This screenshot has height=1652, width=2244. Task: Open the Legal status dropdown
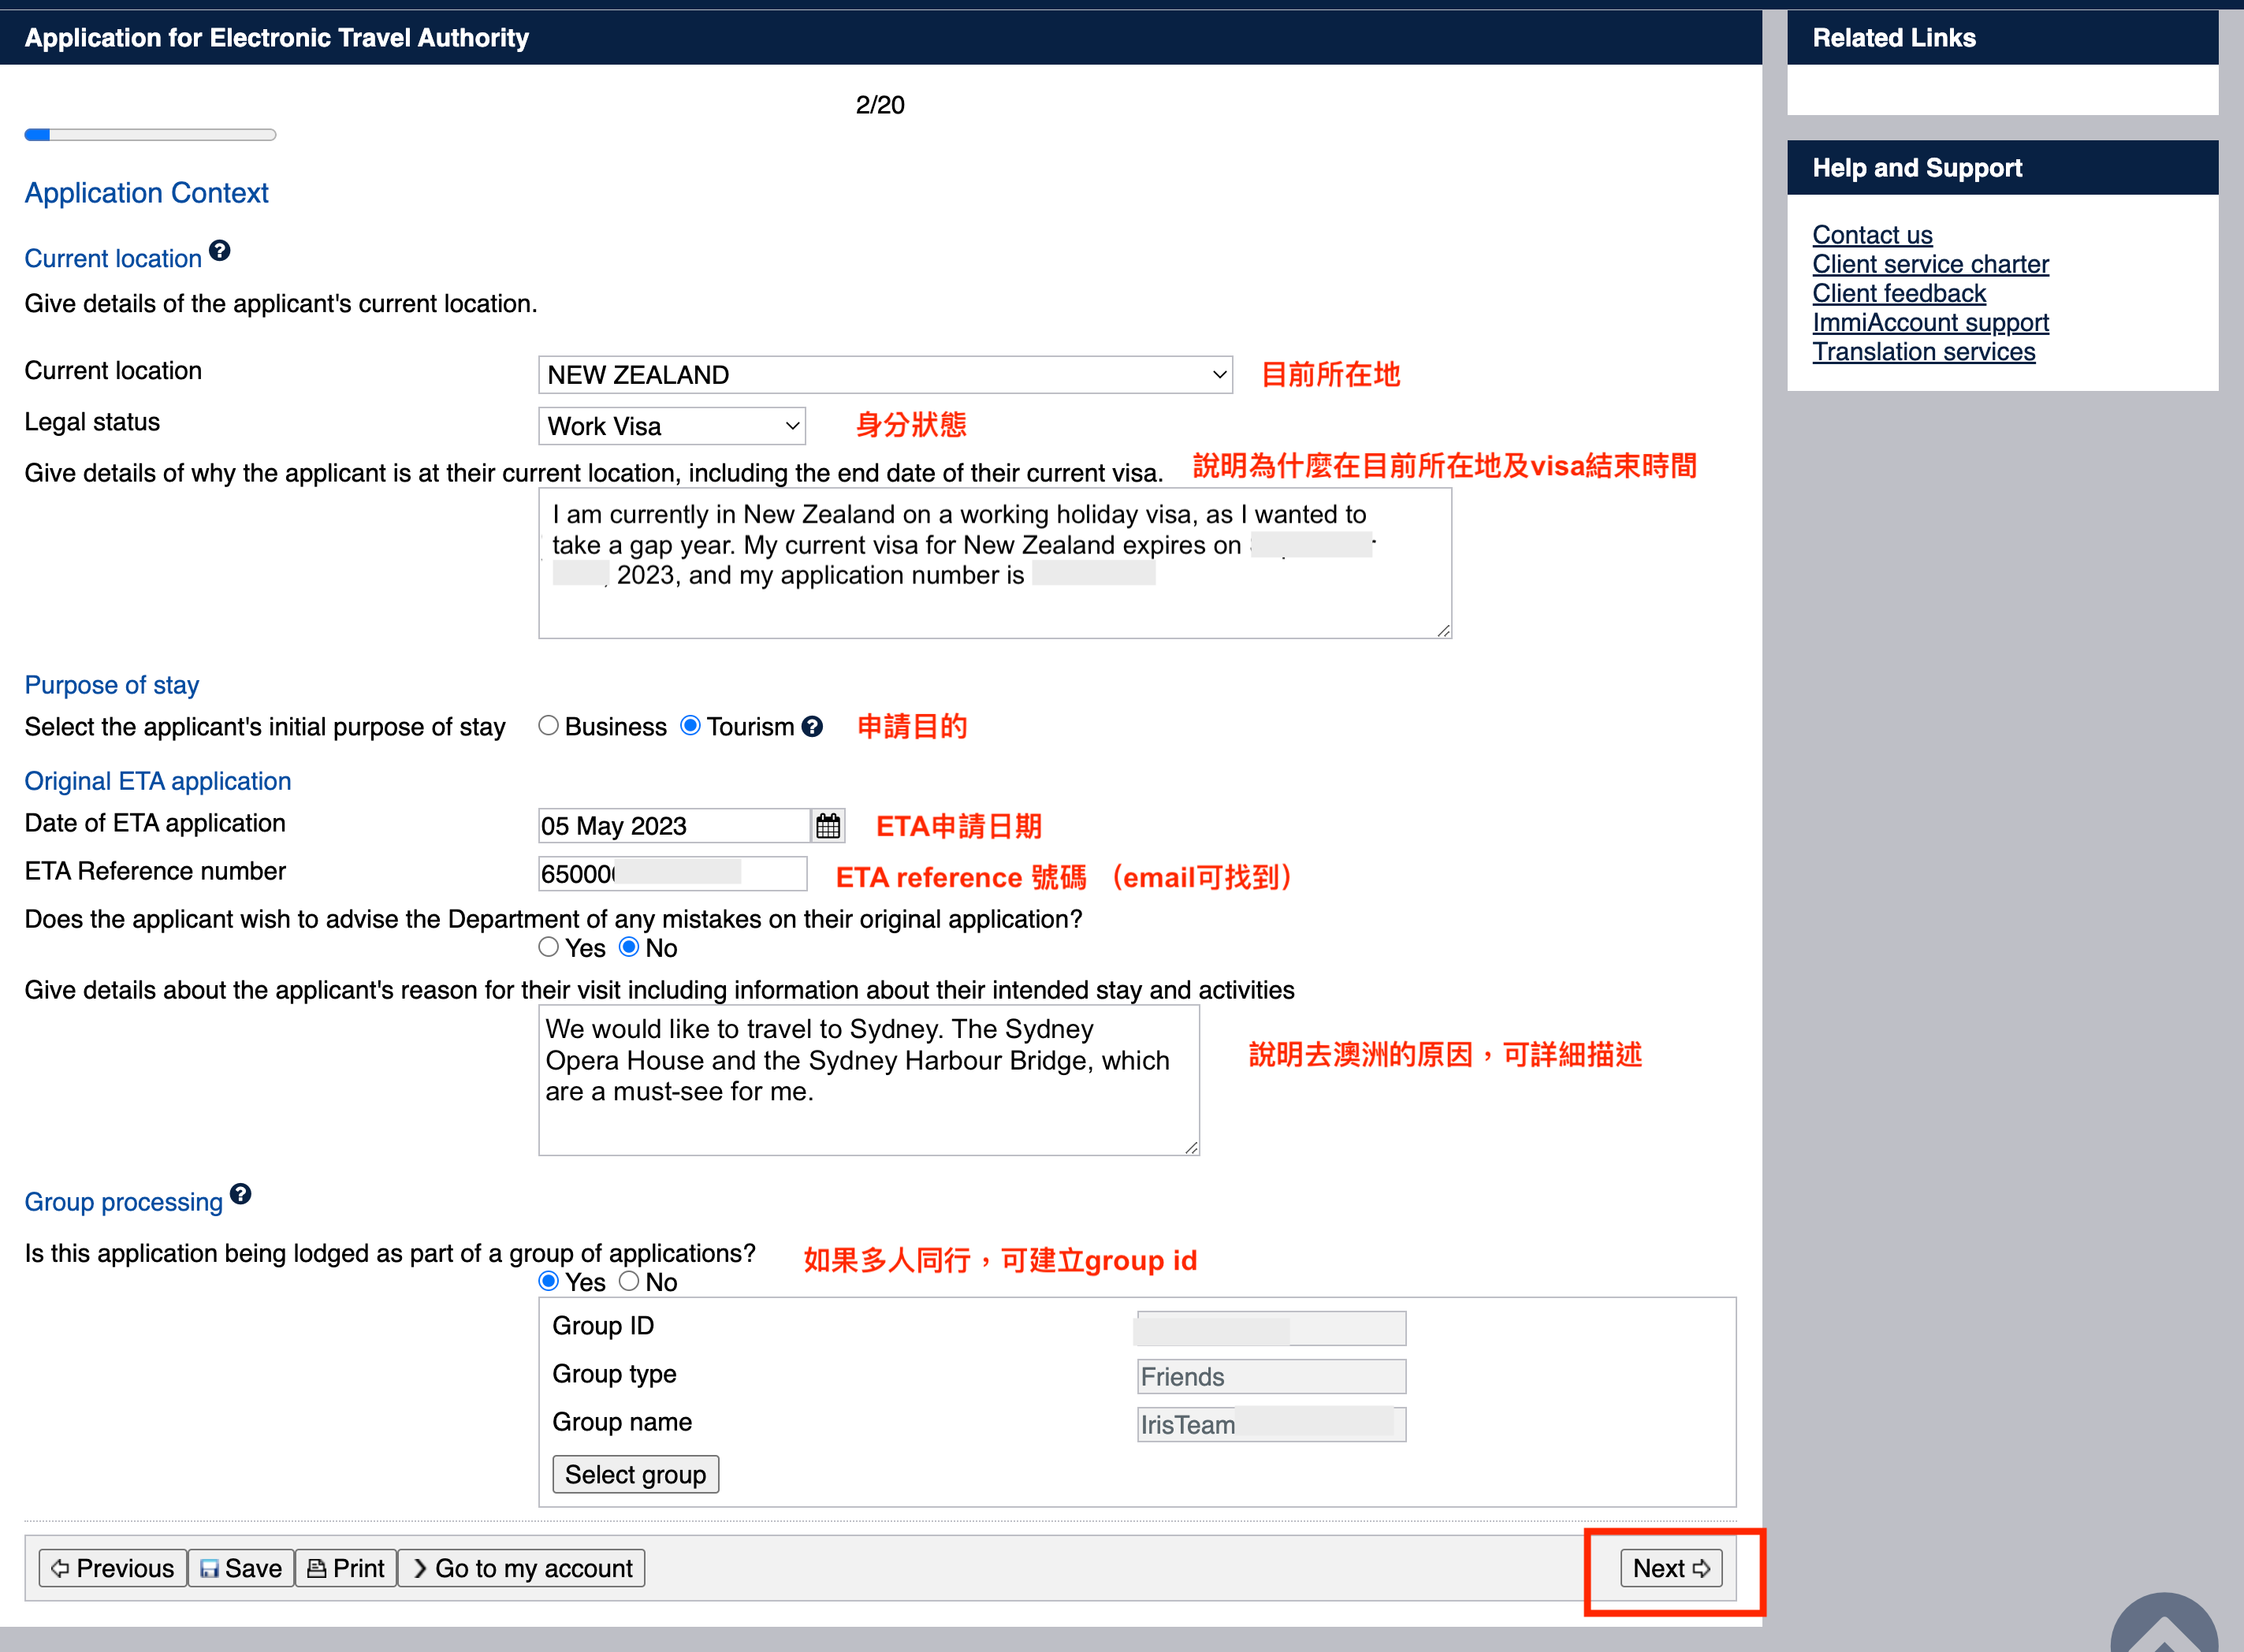pyautogui.click(x=672, y=426)
